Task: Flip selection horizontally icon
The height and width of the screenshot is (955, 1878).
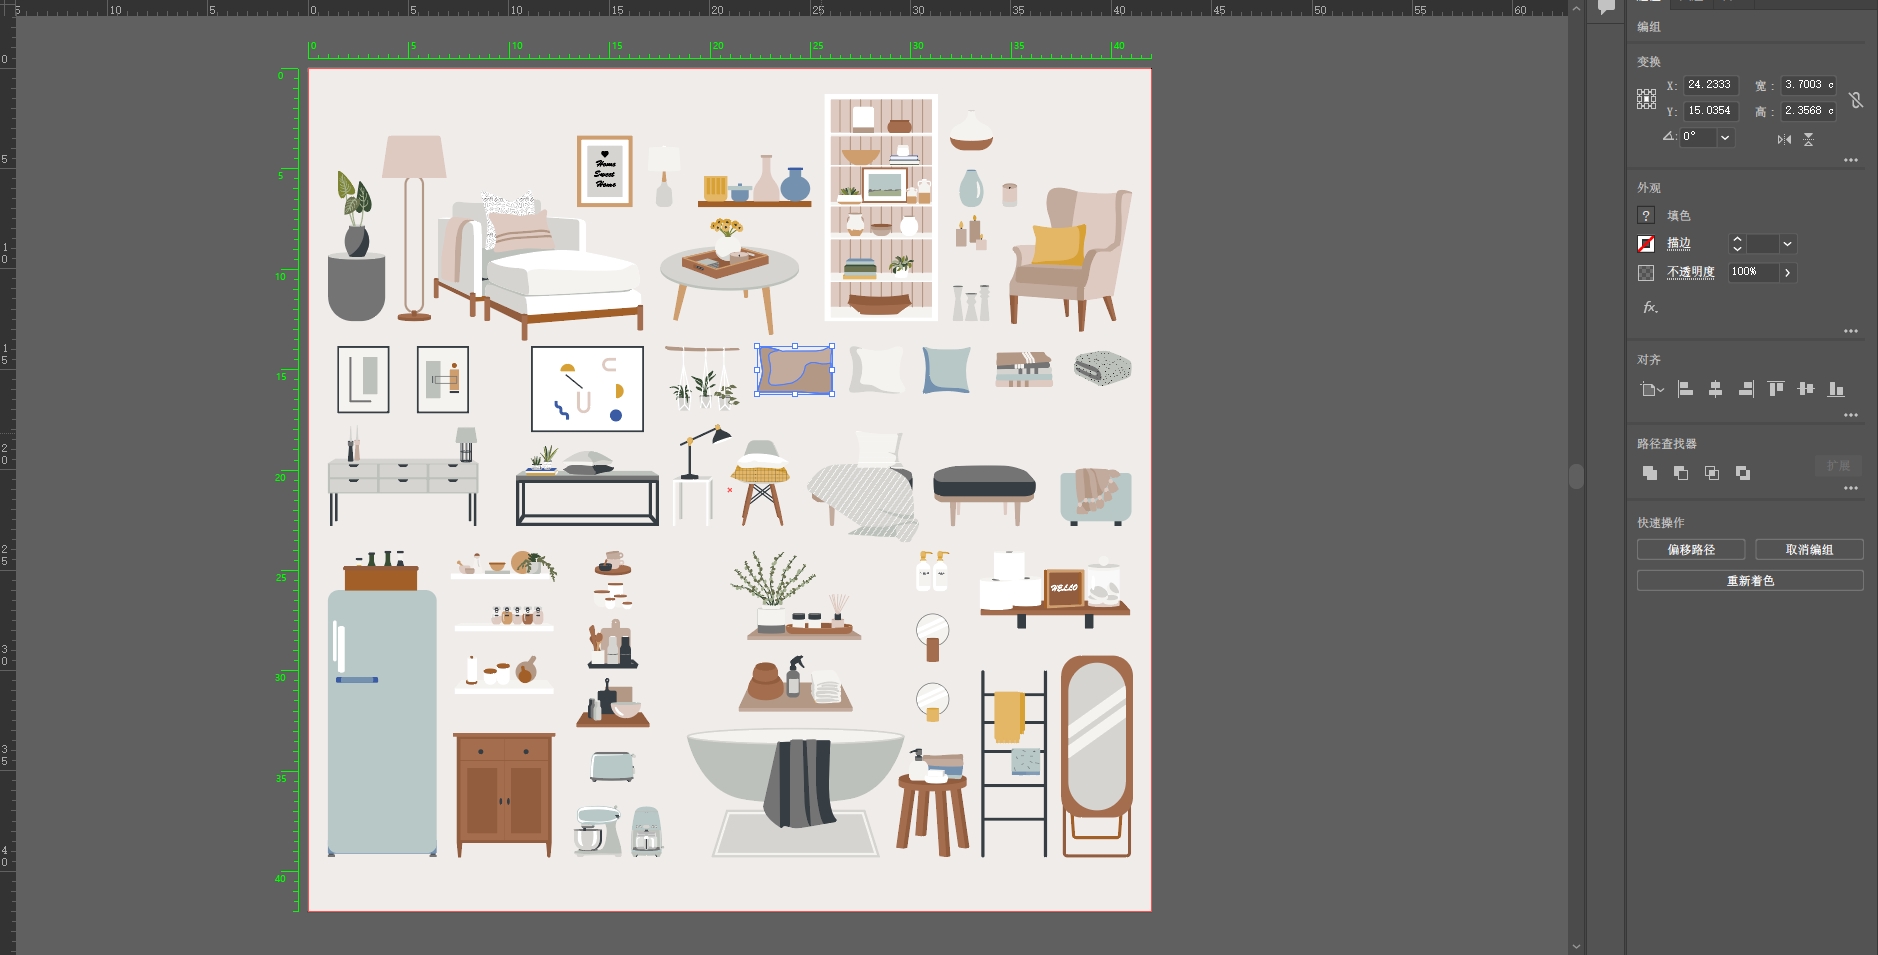Action: tap(1784, 139)
